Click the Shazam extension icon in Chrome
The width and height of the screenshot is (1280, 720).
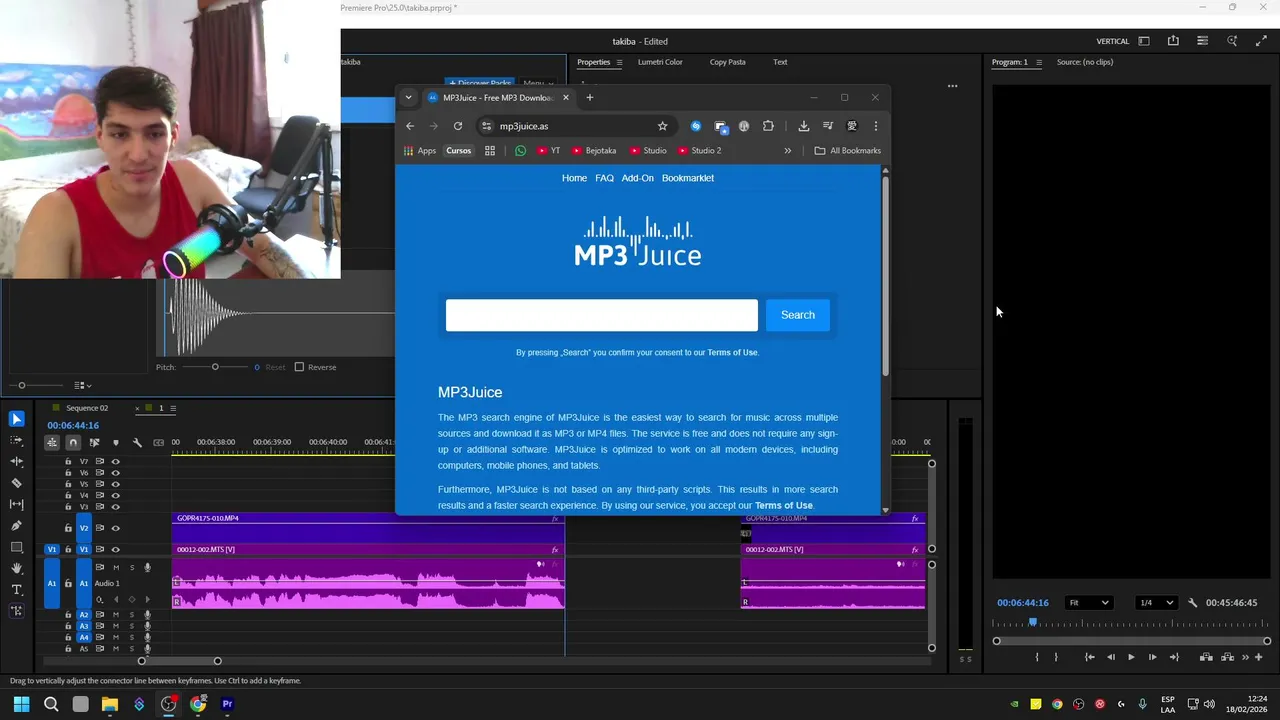696,126
